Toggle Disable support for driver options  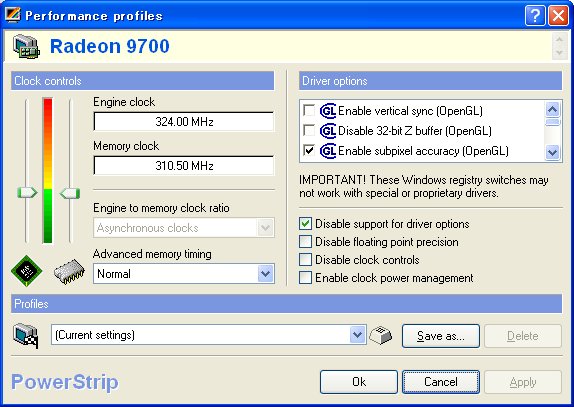[x=305, y=224]
